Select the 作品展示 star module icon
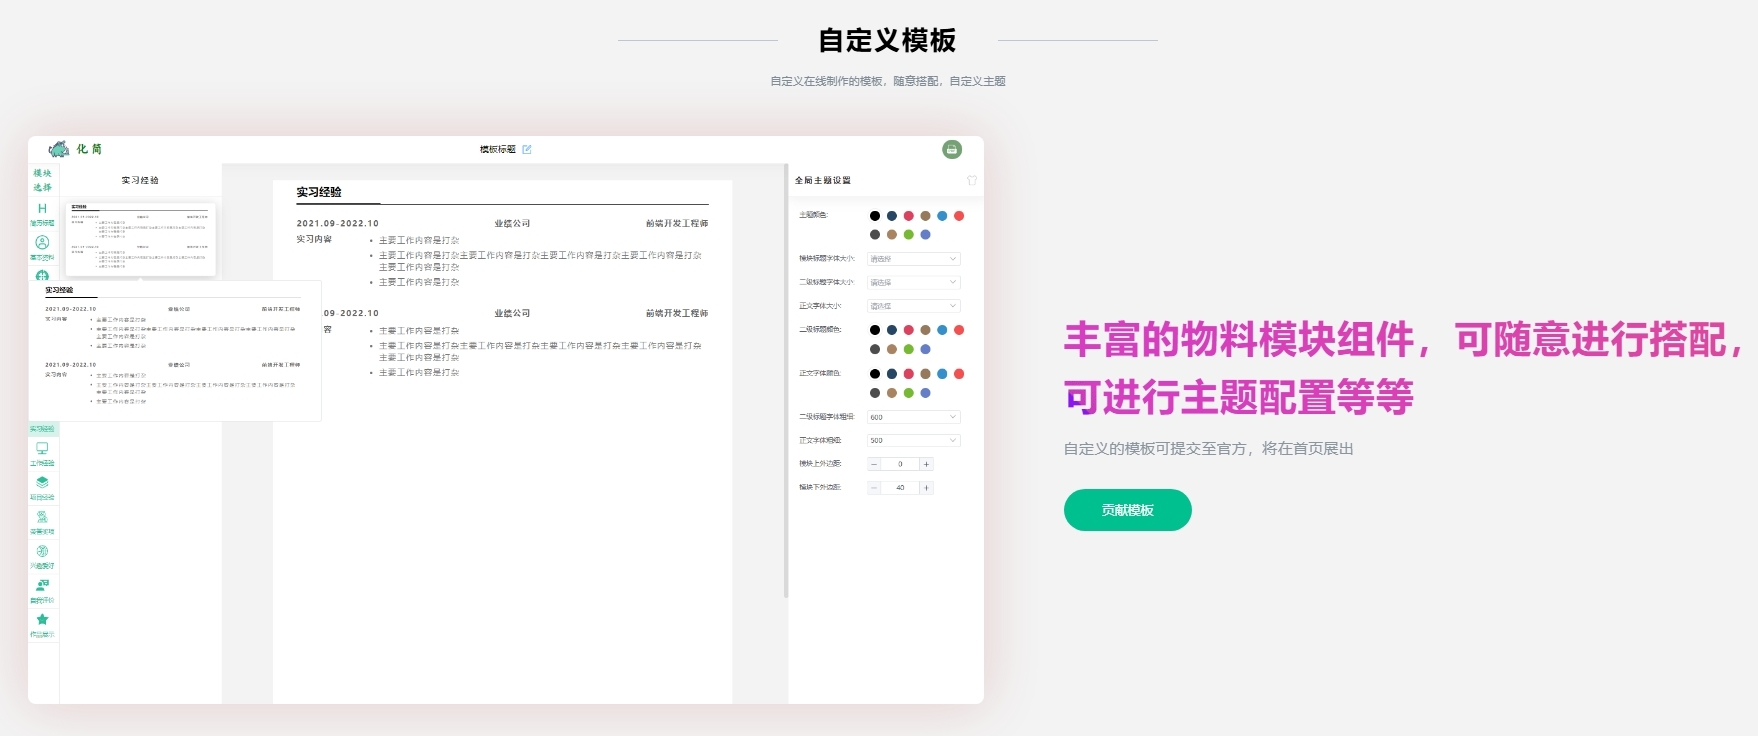This screenshot has height=736, width=1758. (42, 619)
